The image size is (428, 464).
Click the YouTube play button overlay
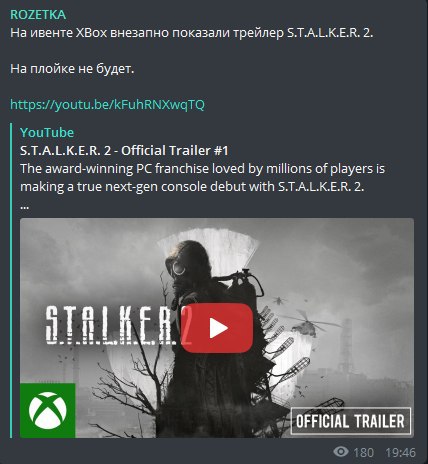pos(217,328)
